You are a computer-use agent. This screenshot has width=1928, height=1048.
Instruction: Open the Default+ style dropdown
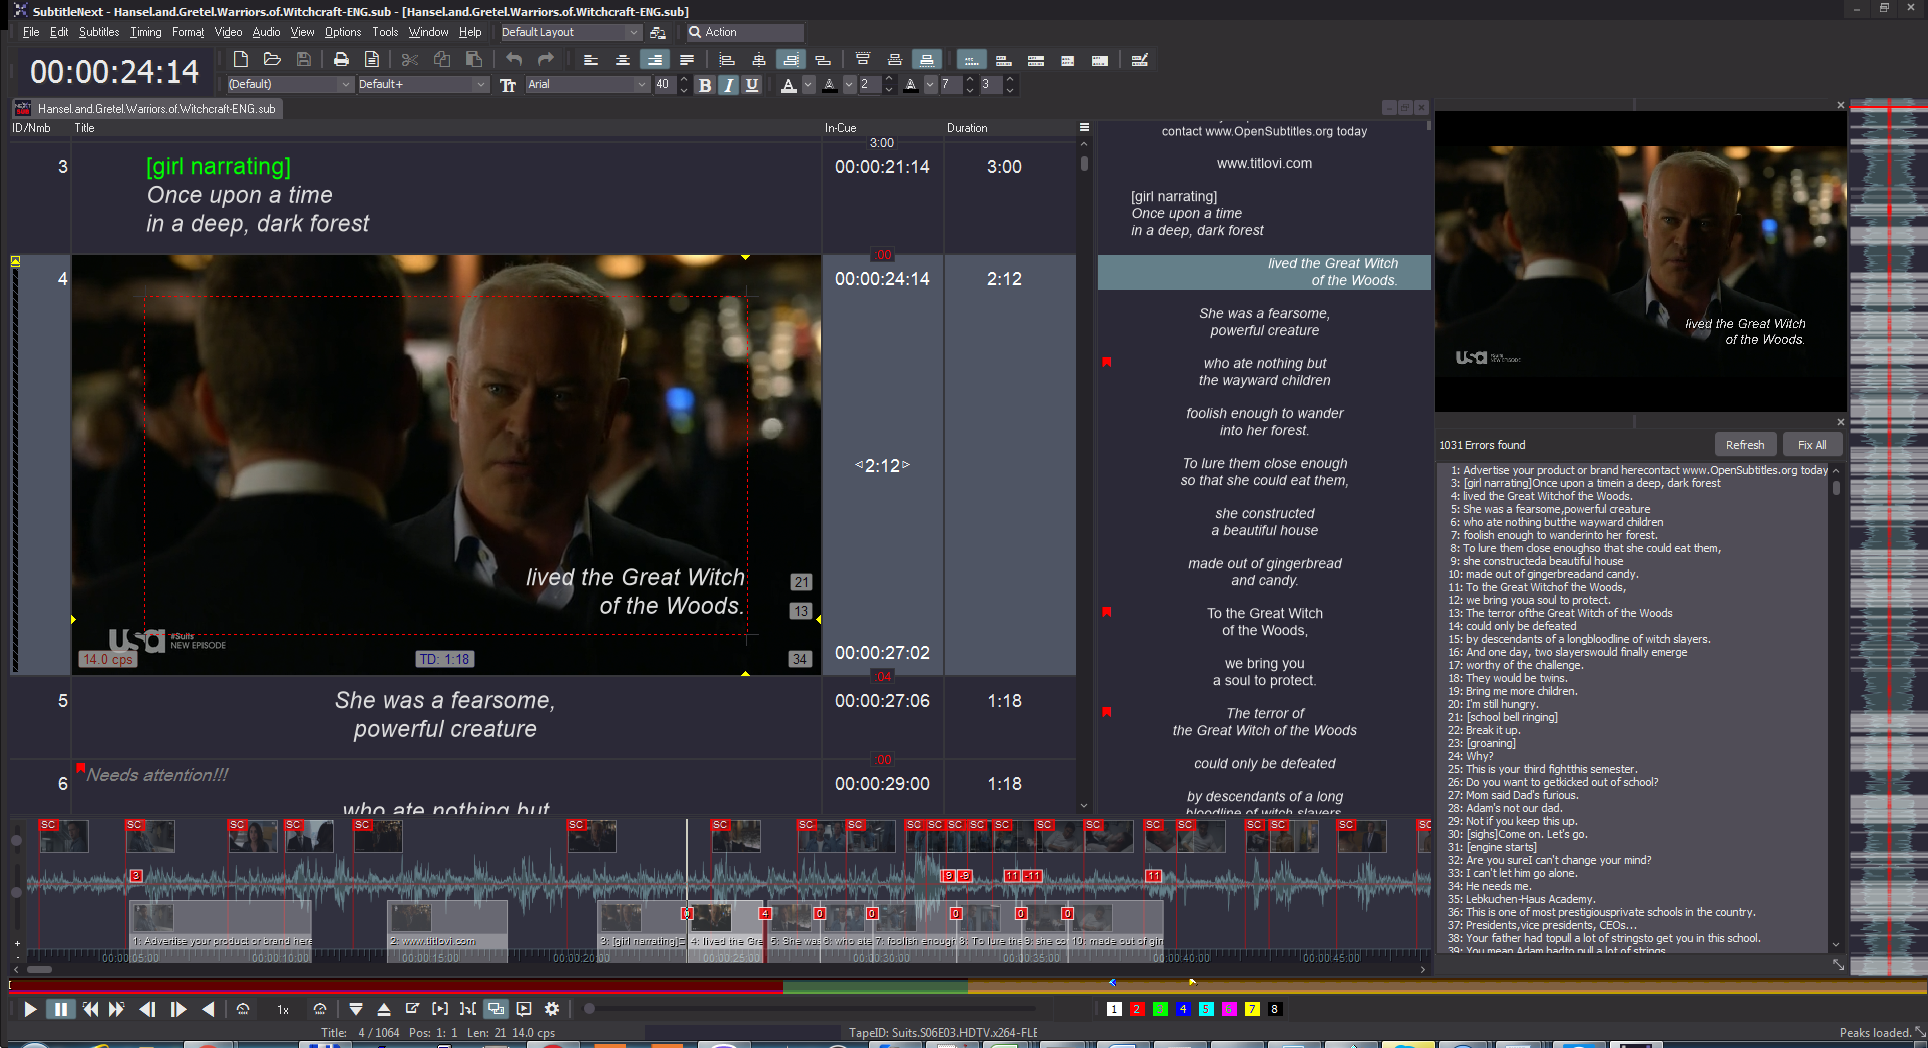[480, 84]
